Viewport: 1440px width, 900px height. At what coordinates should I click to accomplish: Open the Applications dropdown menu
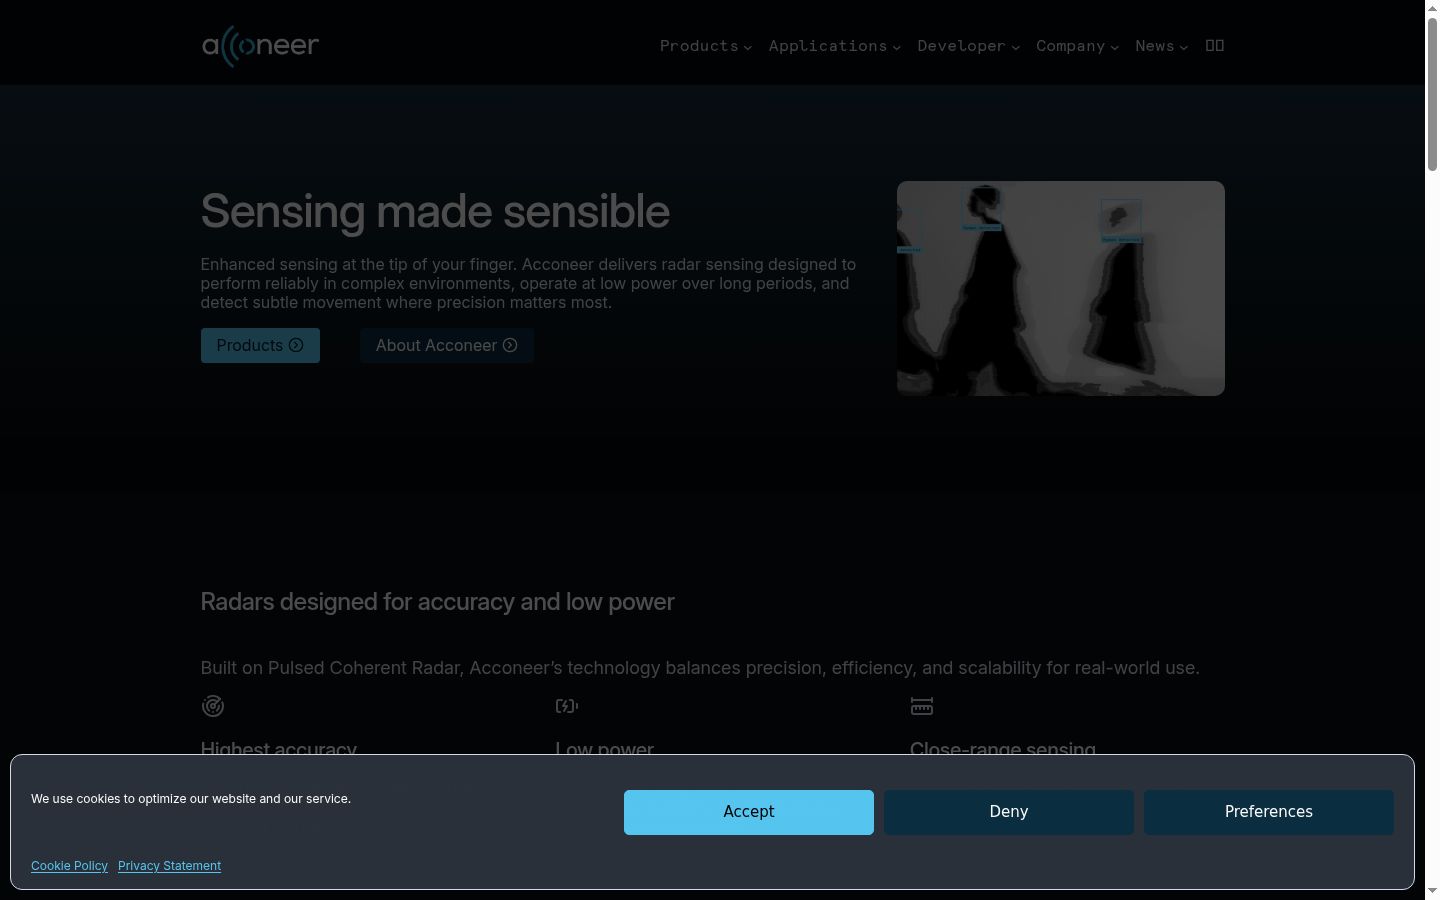click(x=835, y=46)
